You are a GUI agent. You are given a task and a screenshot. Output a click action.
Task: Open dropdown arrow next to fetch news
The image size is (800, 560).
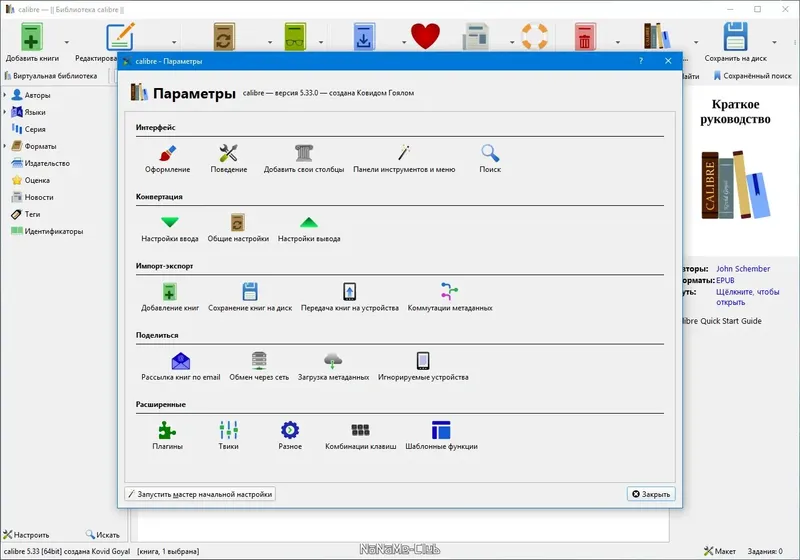click(512, 42)
